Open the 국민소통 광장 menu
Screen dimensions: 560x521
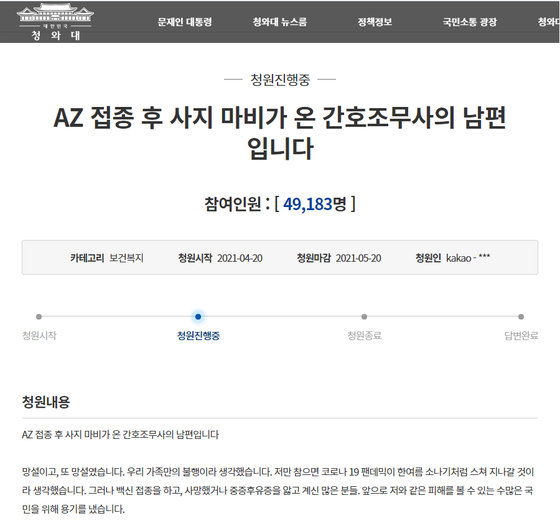click(x=470, y=22)
